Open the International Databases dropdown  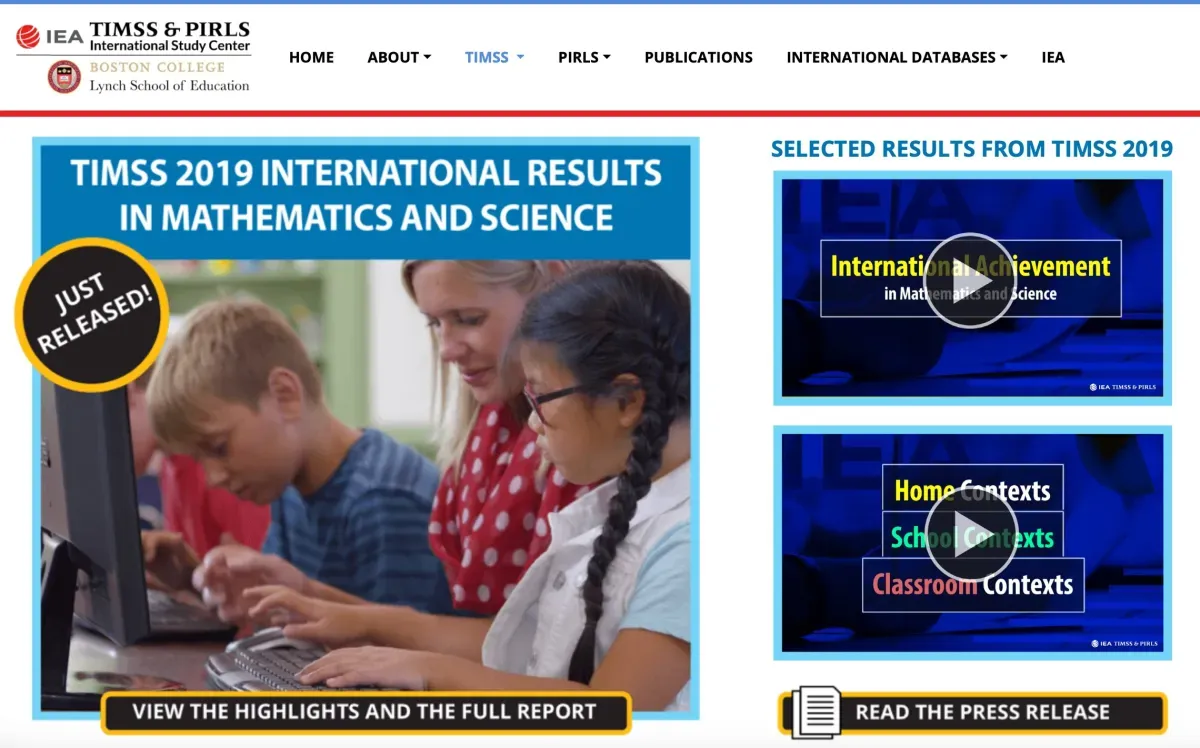click(896, 57)
